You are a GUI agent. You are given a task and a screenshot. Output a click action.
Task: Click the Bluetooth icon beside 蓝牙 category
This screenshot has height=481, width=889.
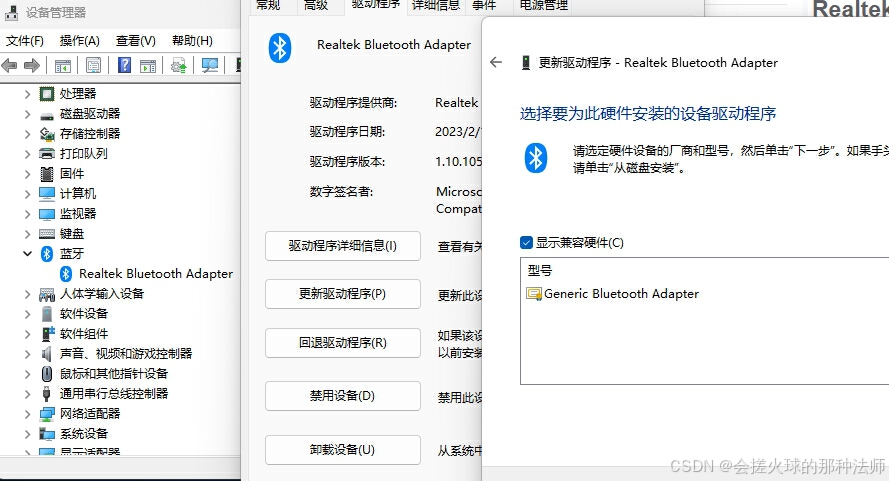point(47,254)
